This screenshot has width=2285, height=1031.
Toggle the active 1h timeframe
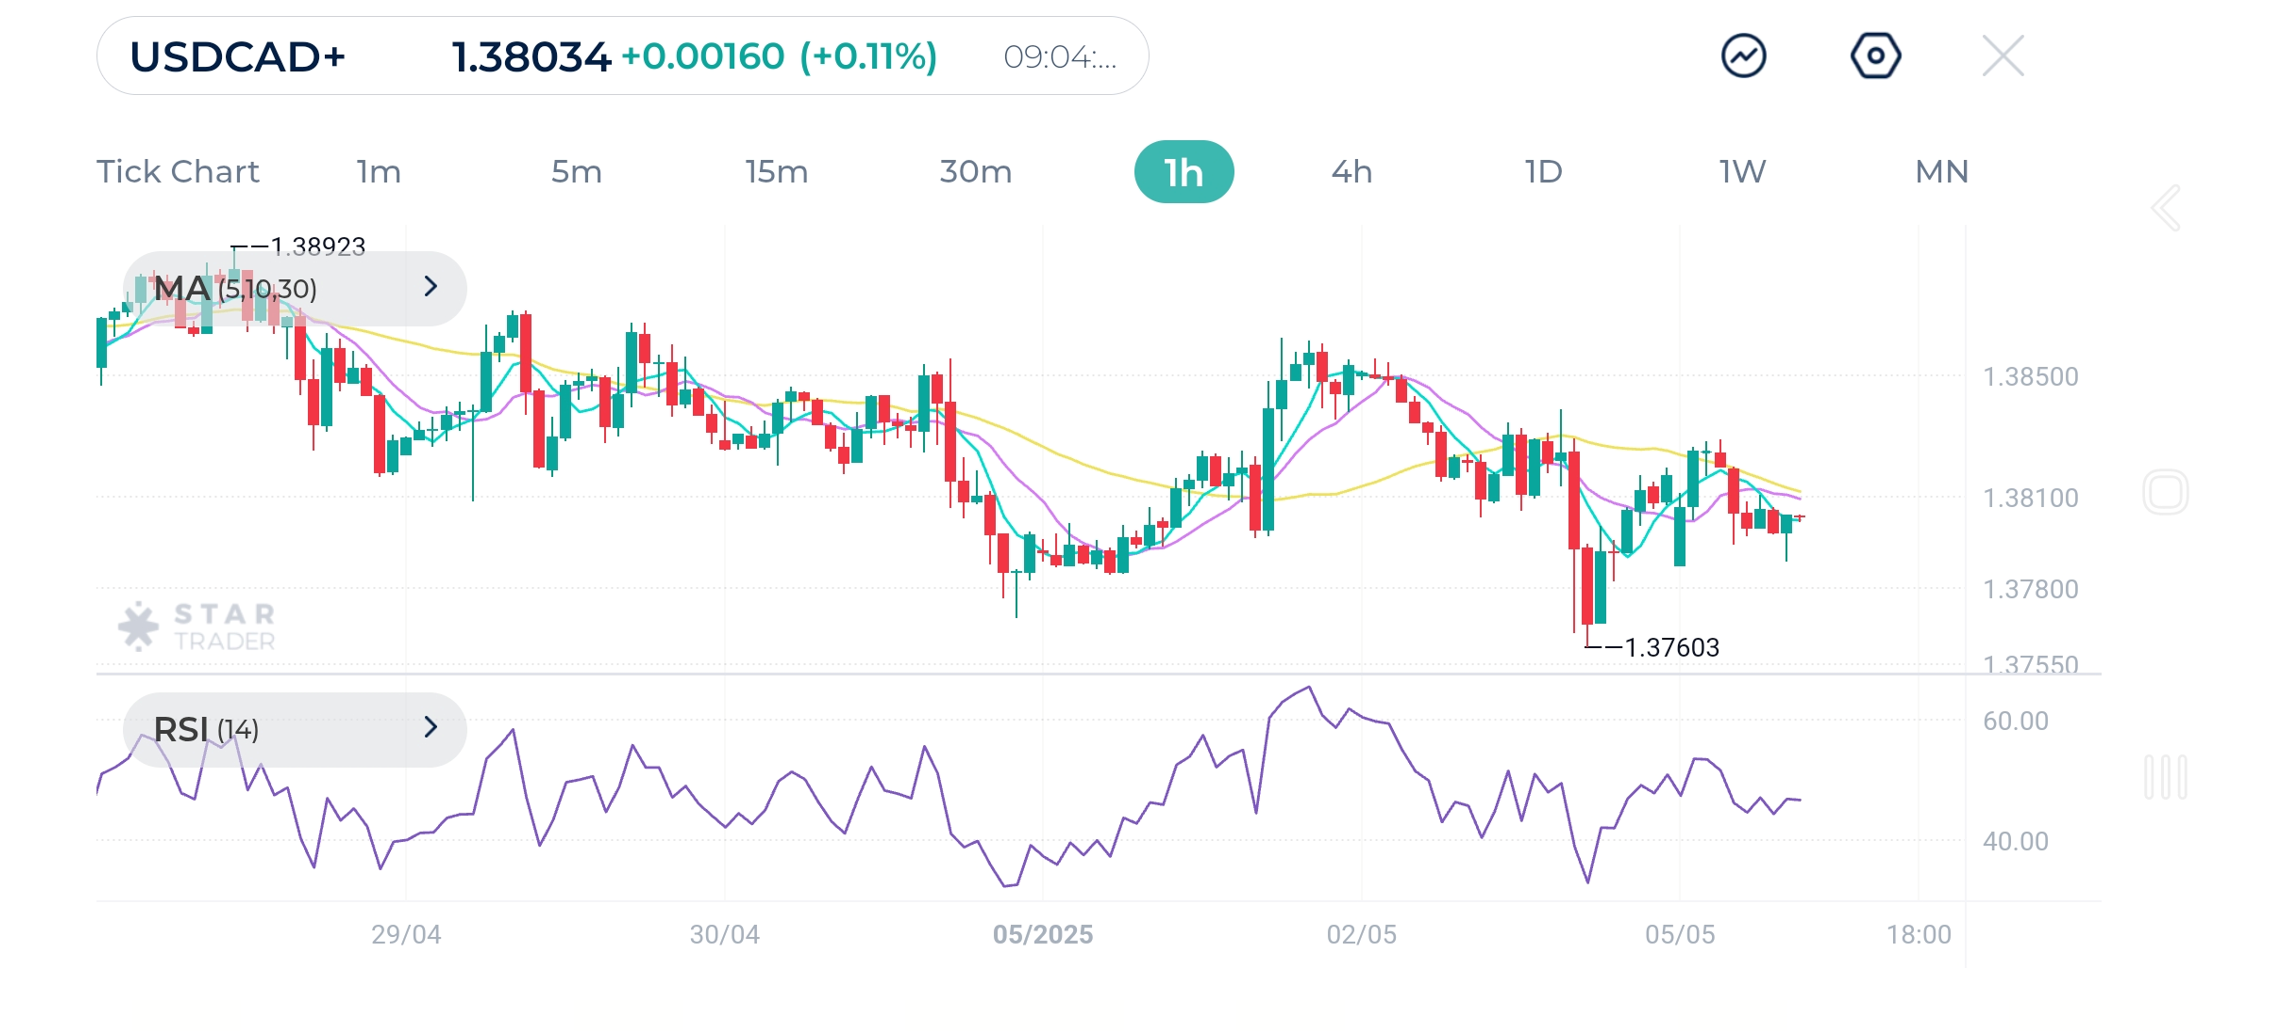pos(1183,172)
